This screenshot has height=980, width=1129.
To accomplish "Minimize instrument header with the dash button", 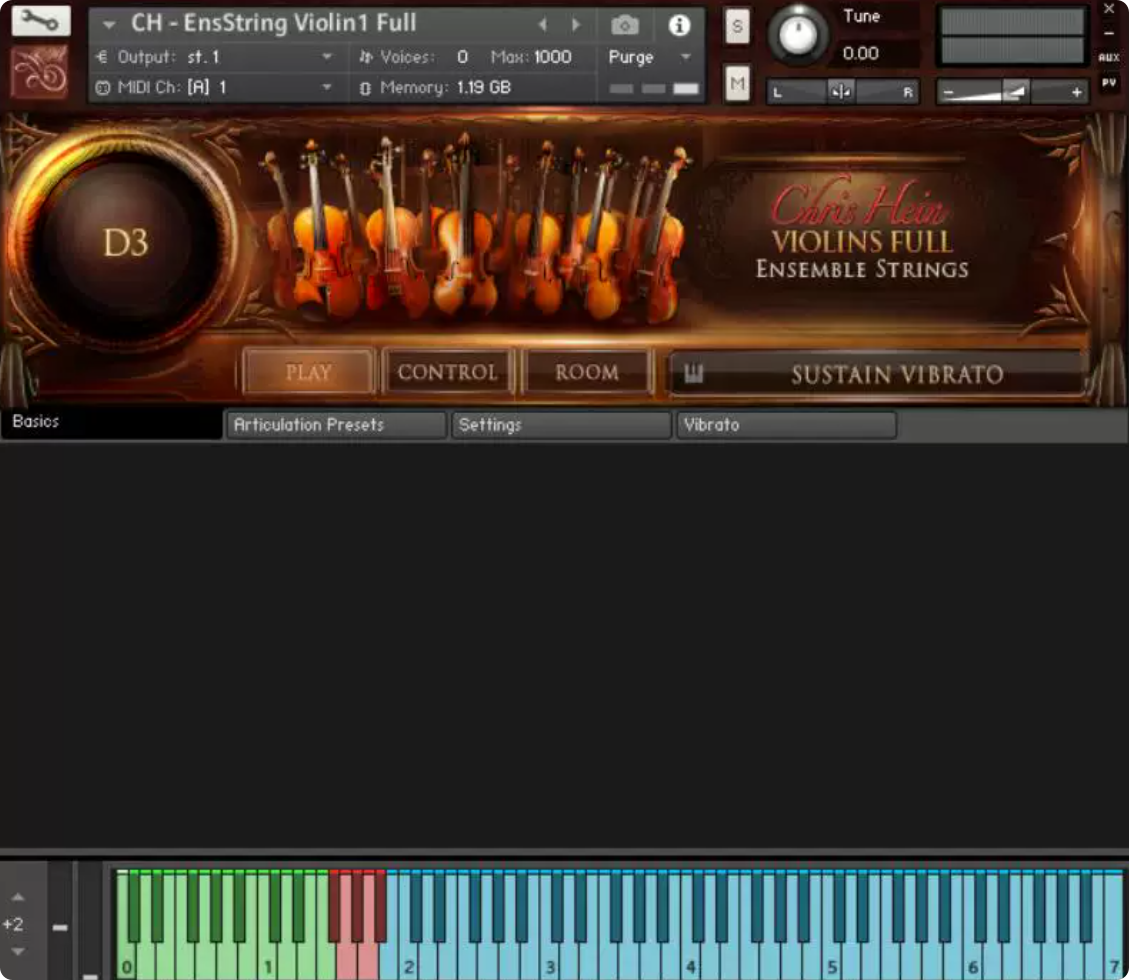I will [x=1109, y=33].
